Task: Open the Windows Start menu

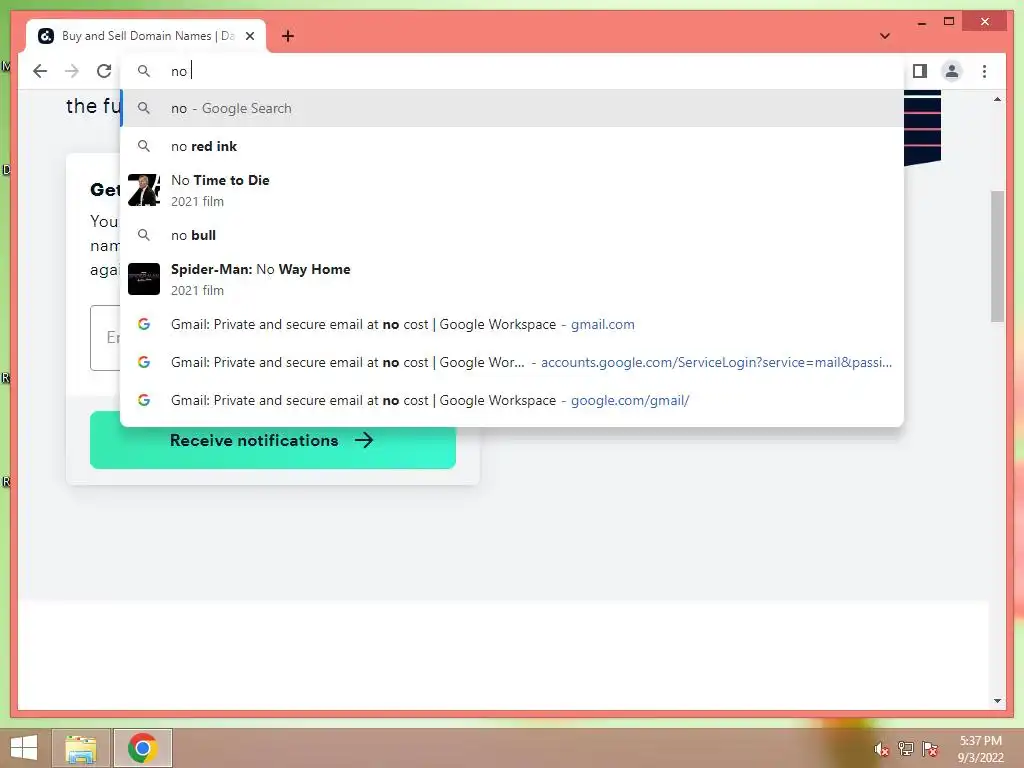Action: tap(24, 748)
